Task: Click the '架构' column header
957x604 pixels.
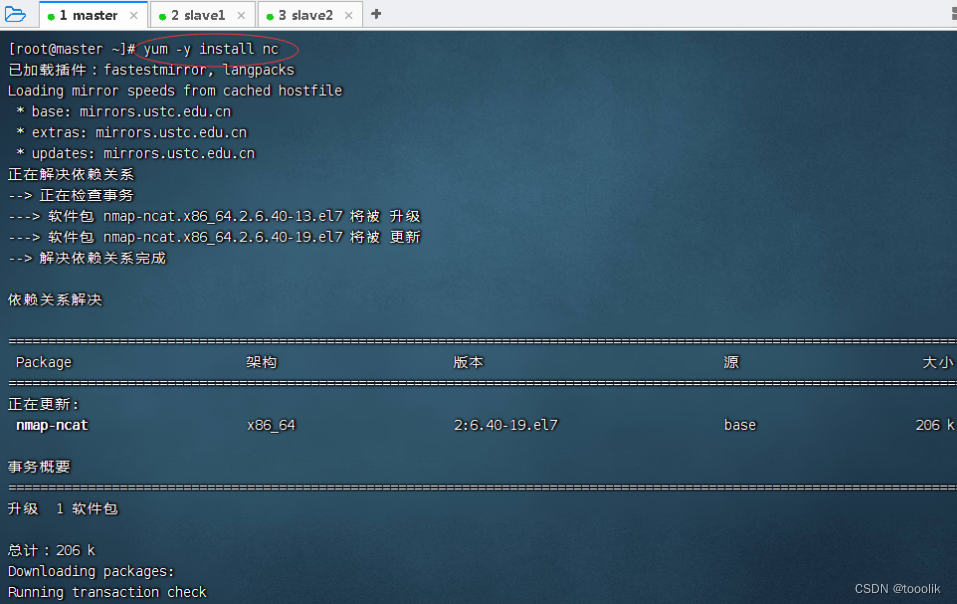Action: click(x=261, y=362)
